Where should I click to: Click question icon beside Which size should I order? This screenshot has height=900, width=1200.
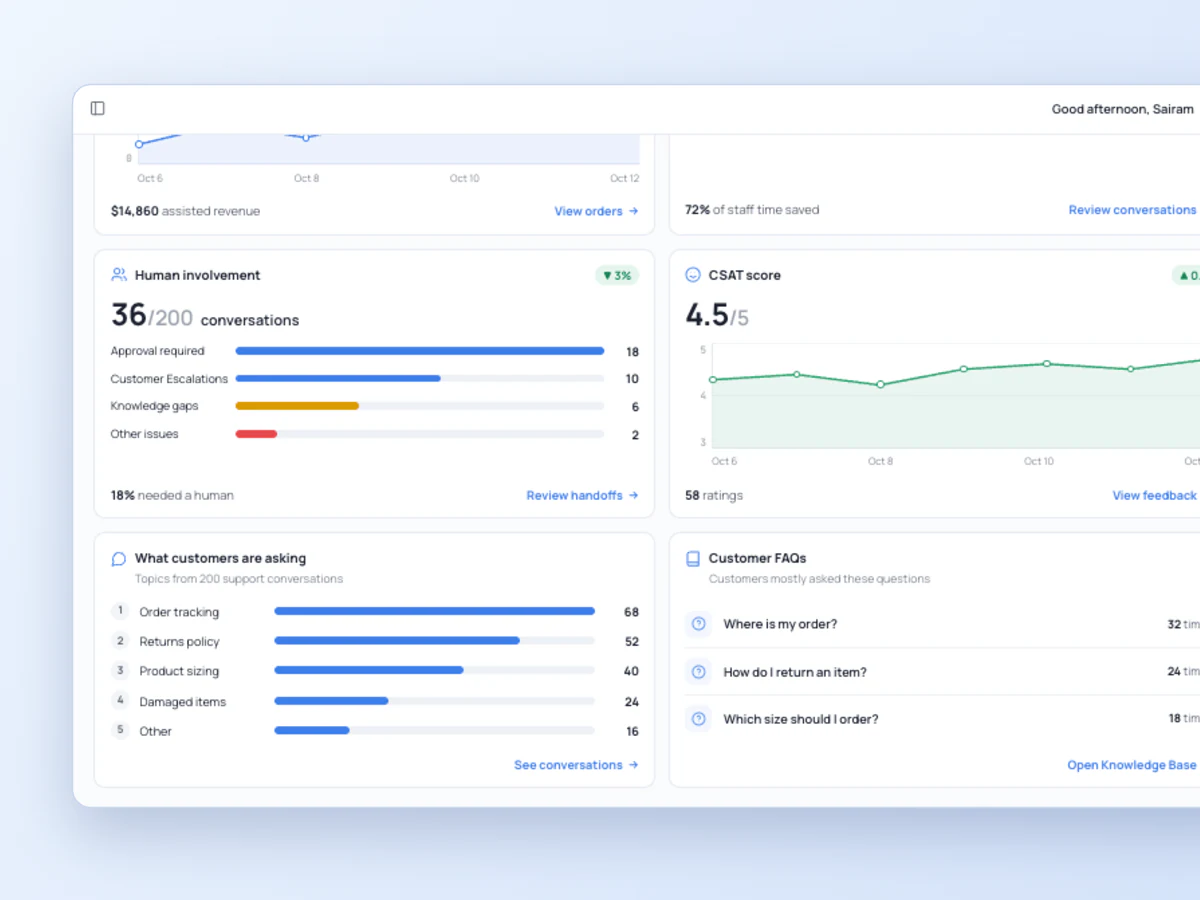coord(698,719)
